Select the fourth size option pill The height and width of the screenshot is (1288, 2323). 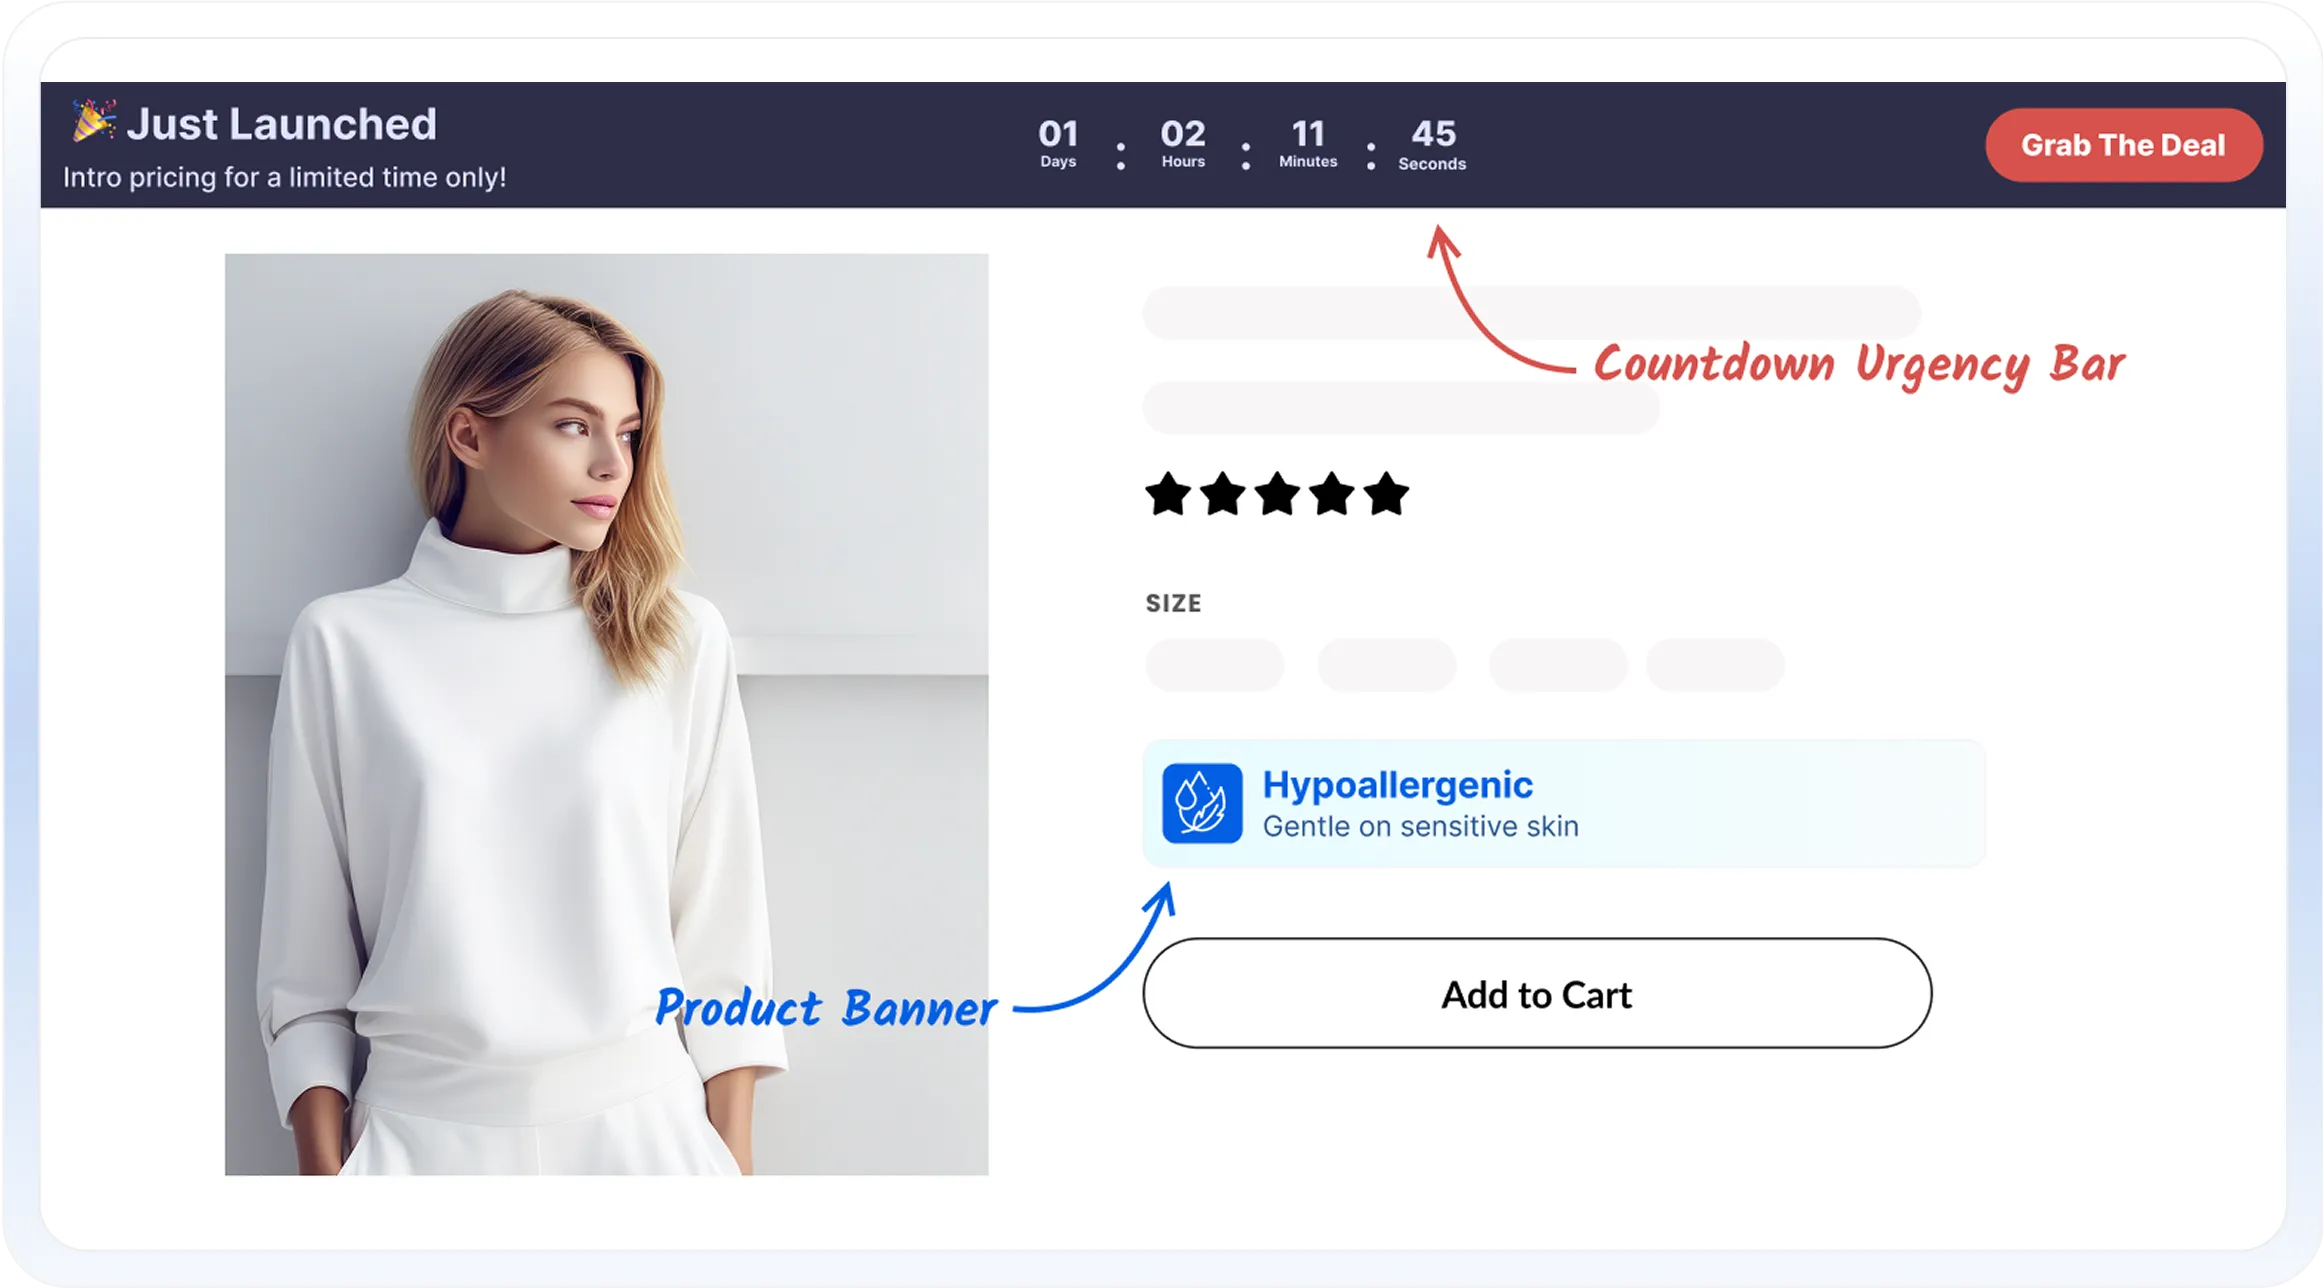click(1716, 665)
